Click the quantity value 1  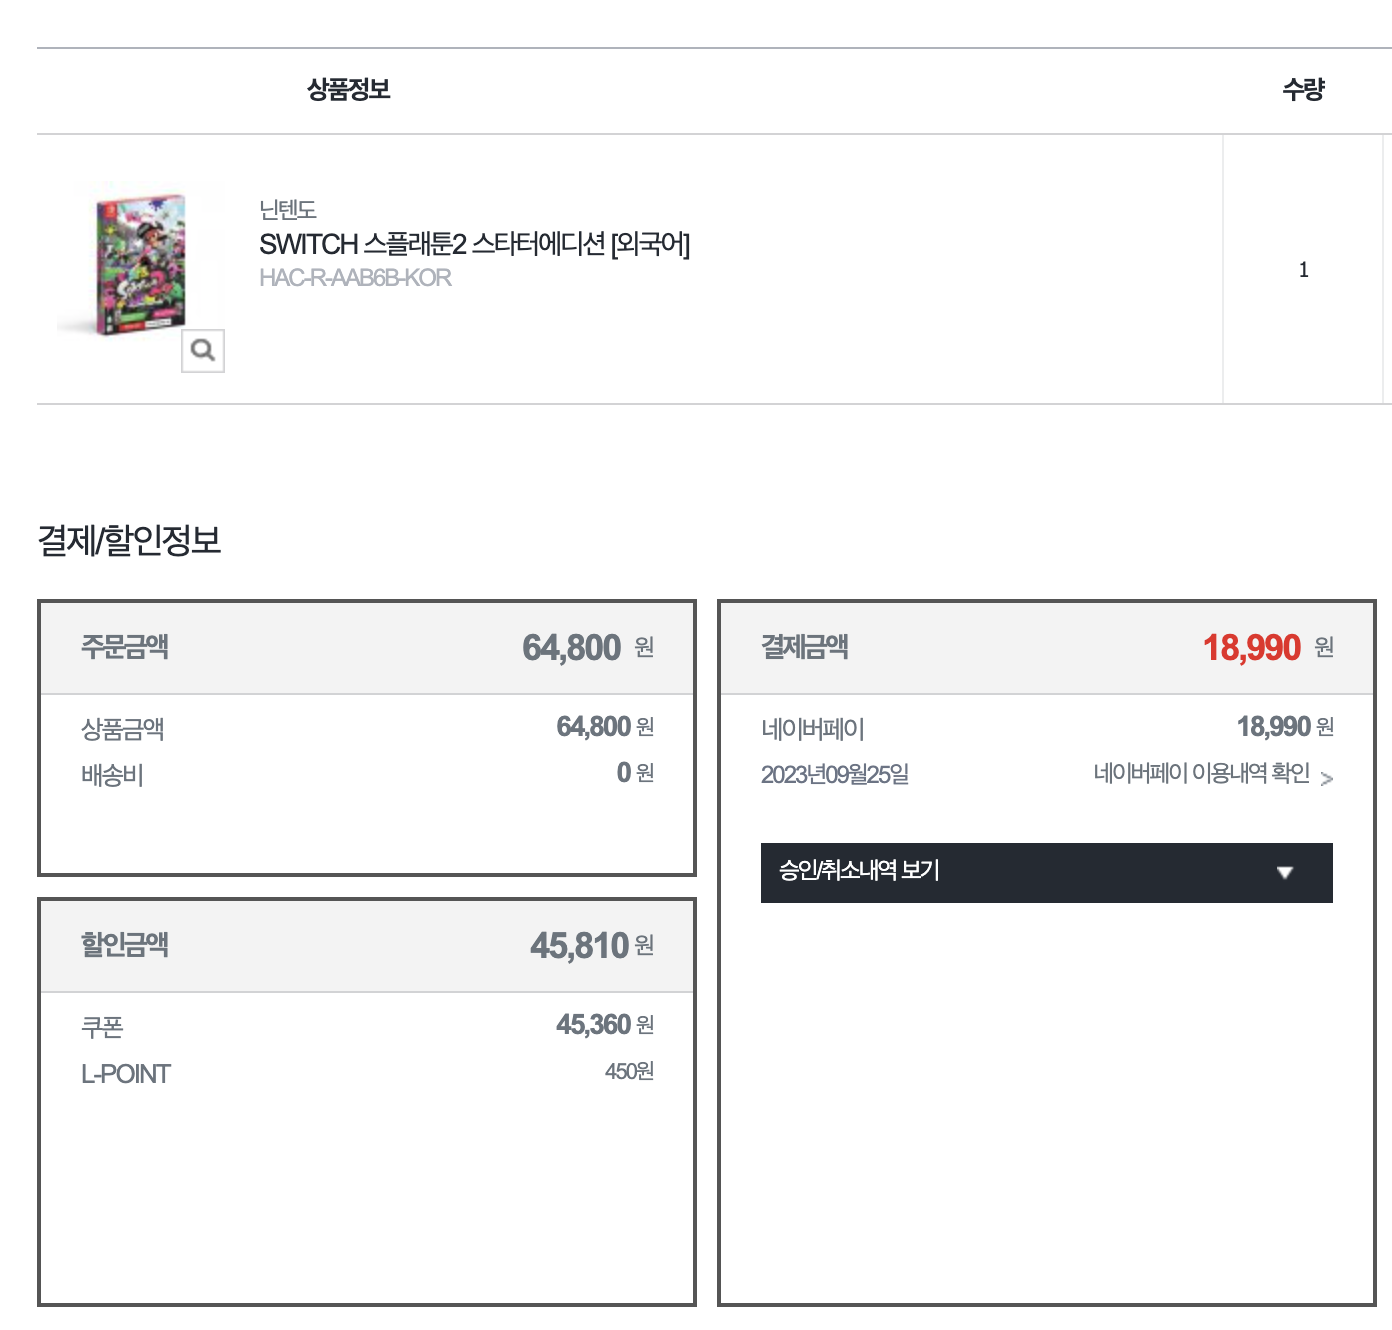click(1303, 269)
